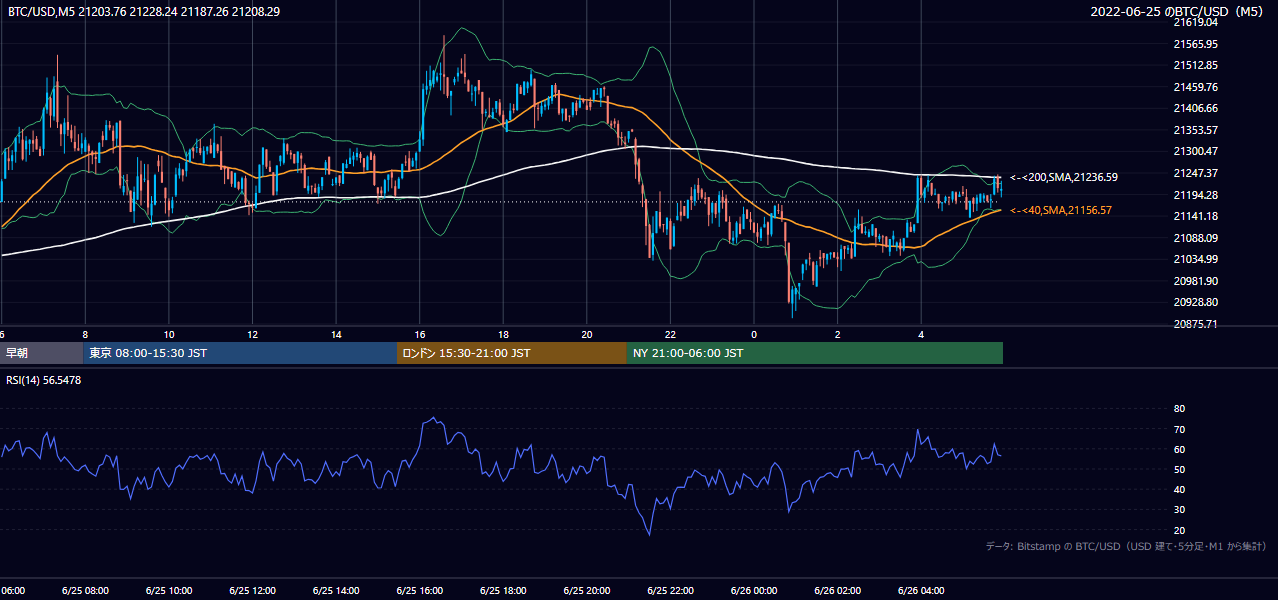
Task: Select the 21619.04 price axis label
Action: (x=1194, y=22)
